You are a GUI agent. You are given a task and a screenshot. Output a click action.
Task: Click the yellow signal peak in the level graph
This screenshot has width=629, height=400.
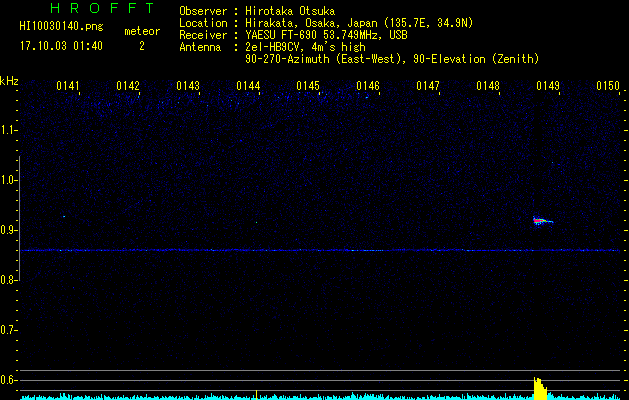tap(540, 388)
